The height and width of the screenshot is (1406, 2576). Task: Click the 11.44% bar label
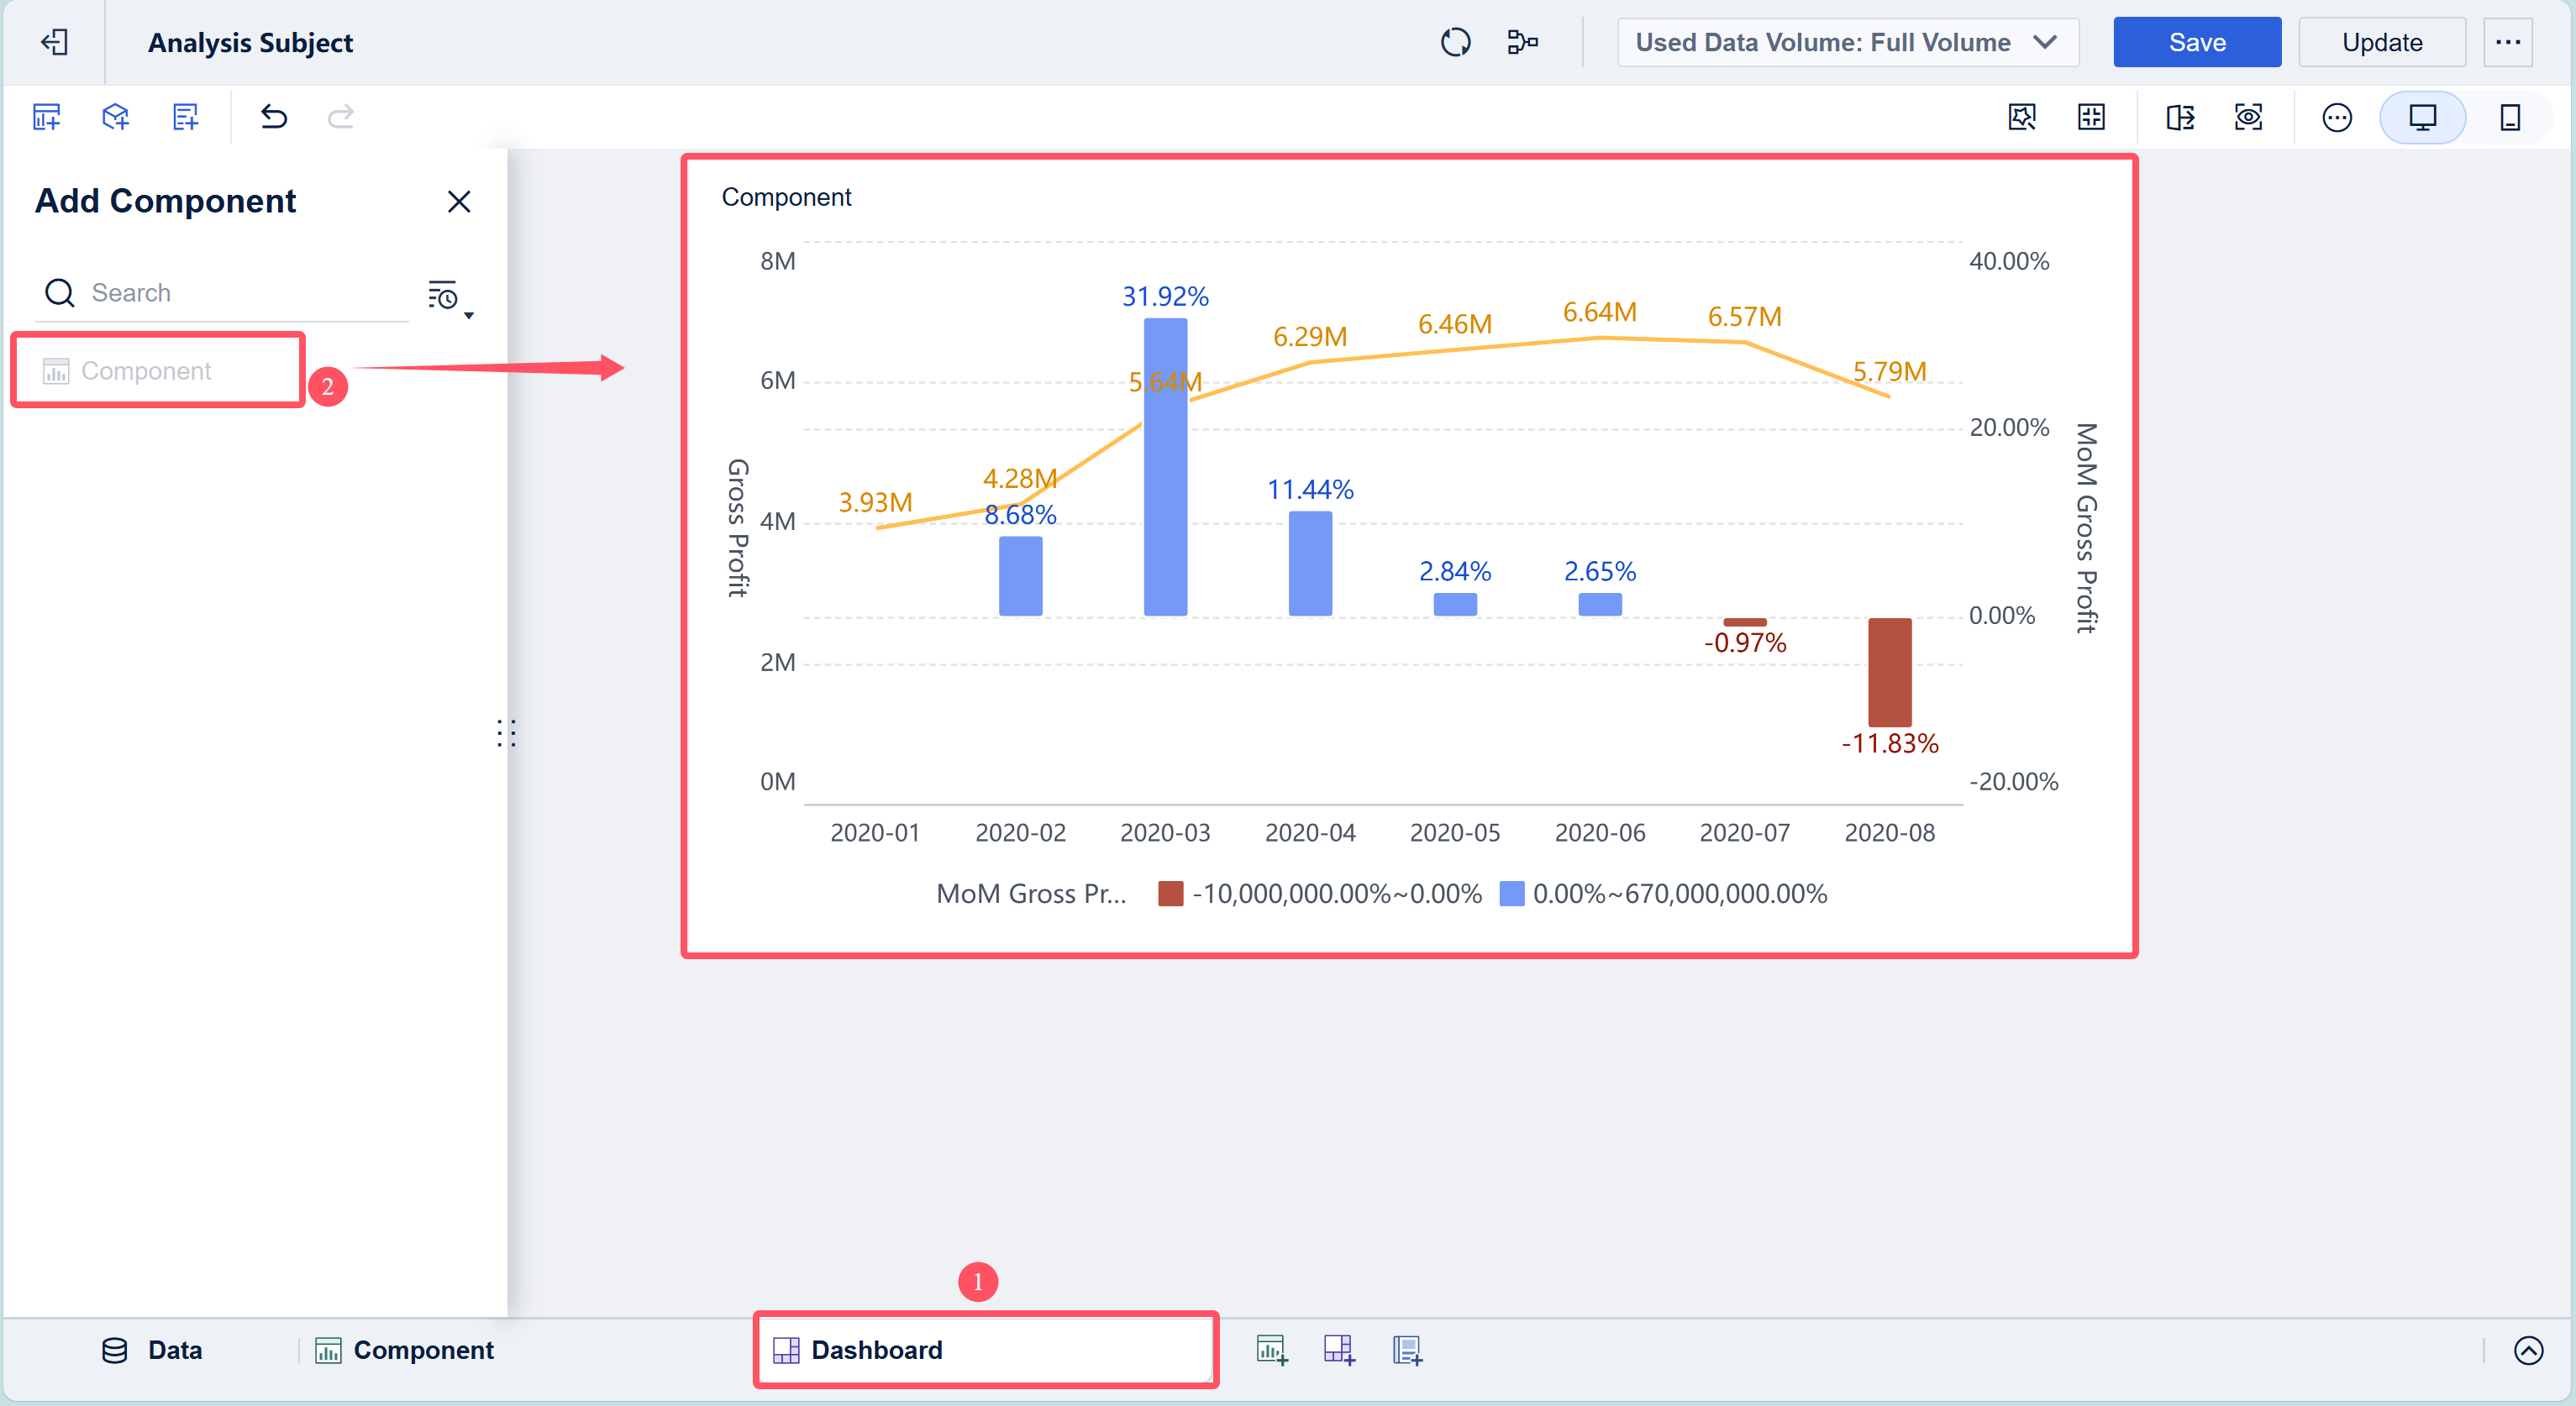(1309, 489)
